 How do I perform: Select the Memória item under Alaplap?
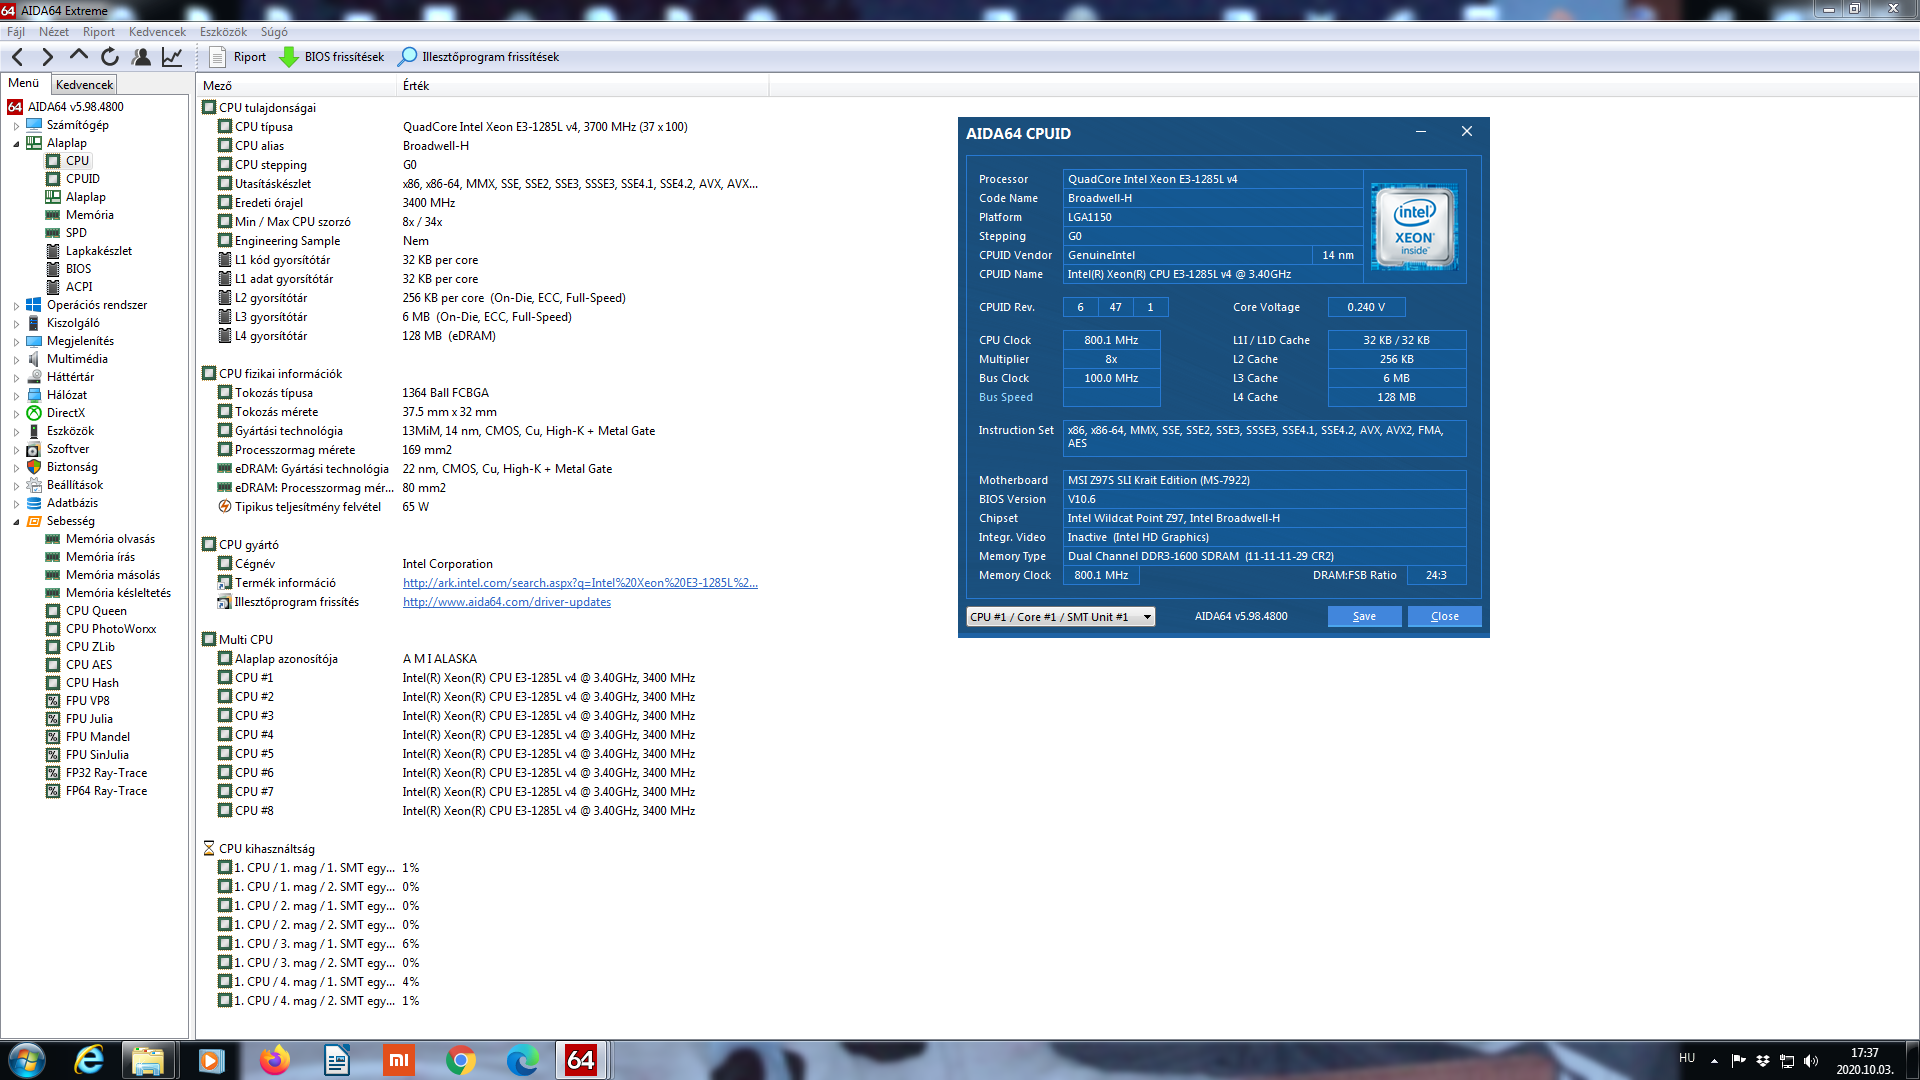tap(89, 215)
